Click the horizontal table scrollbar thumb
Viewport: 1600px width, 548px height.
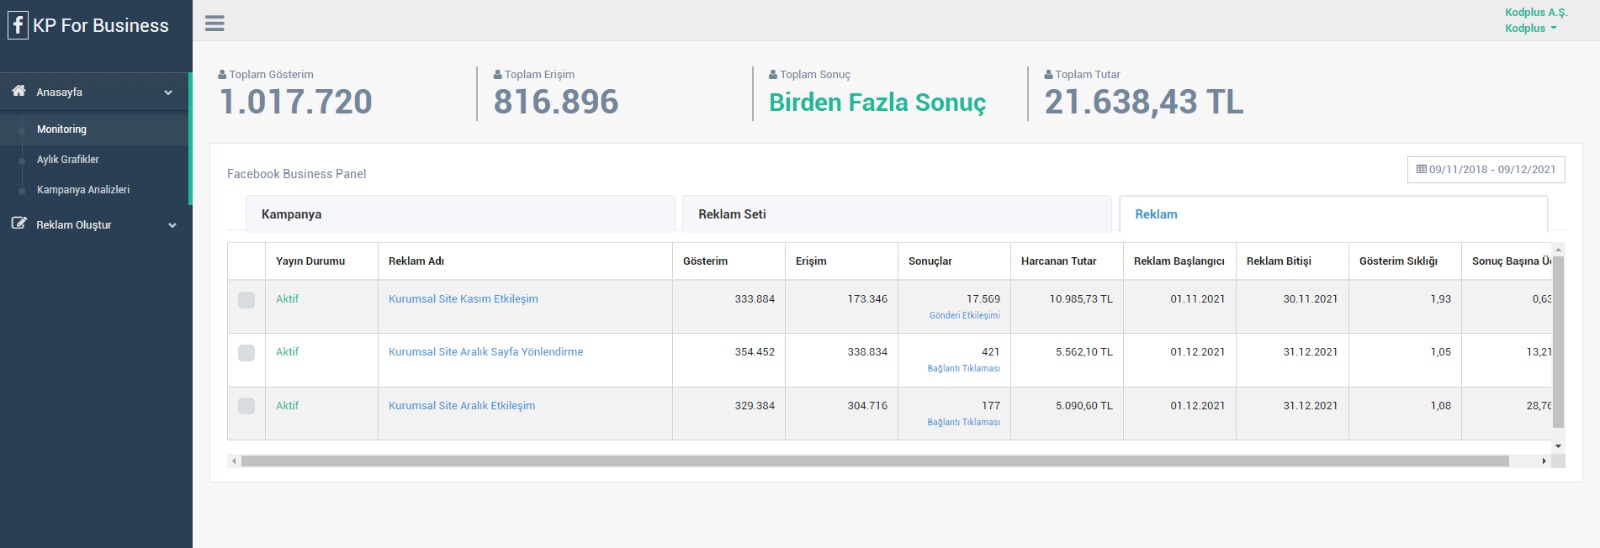(874, 461)
